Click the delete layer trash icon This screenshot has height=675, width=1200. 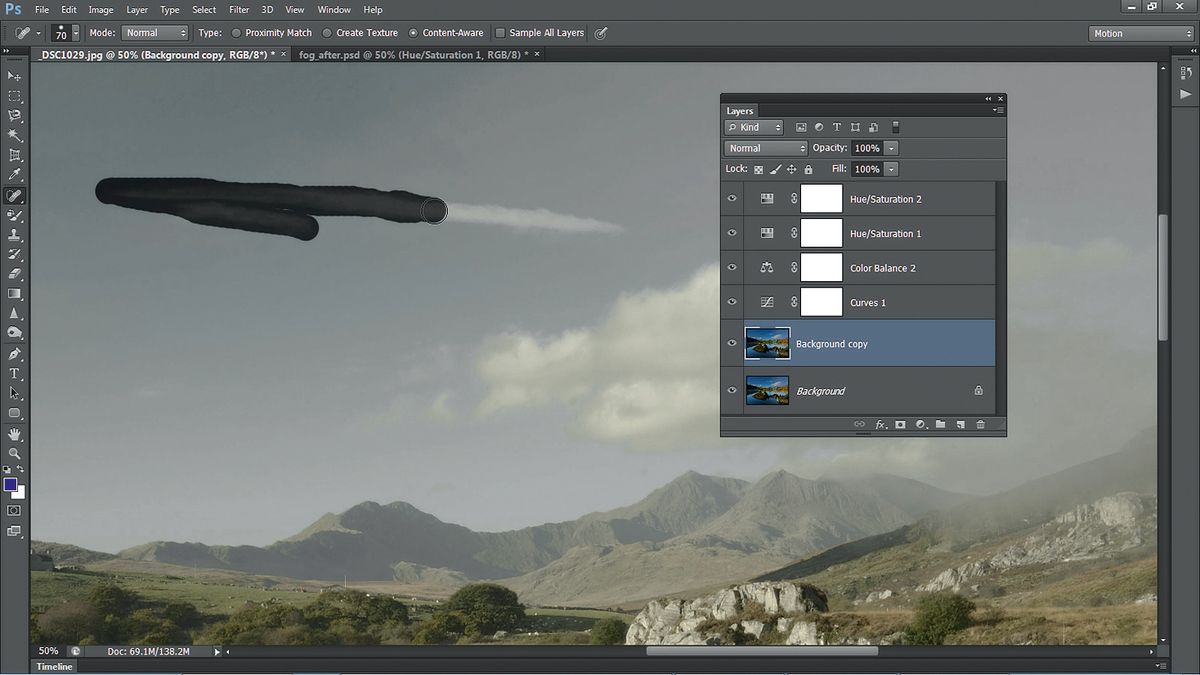(x=980, y=425)
